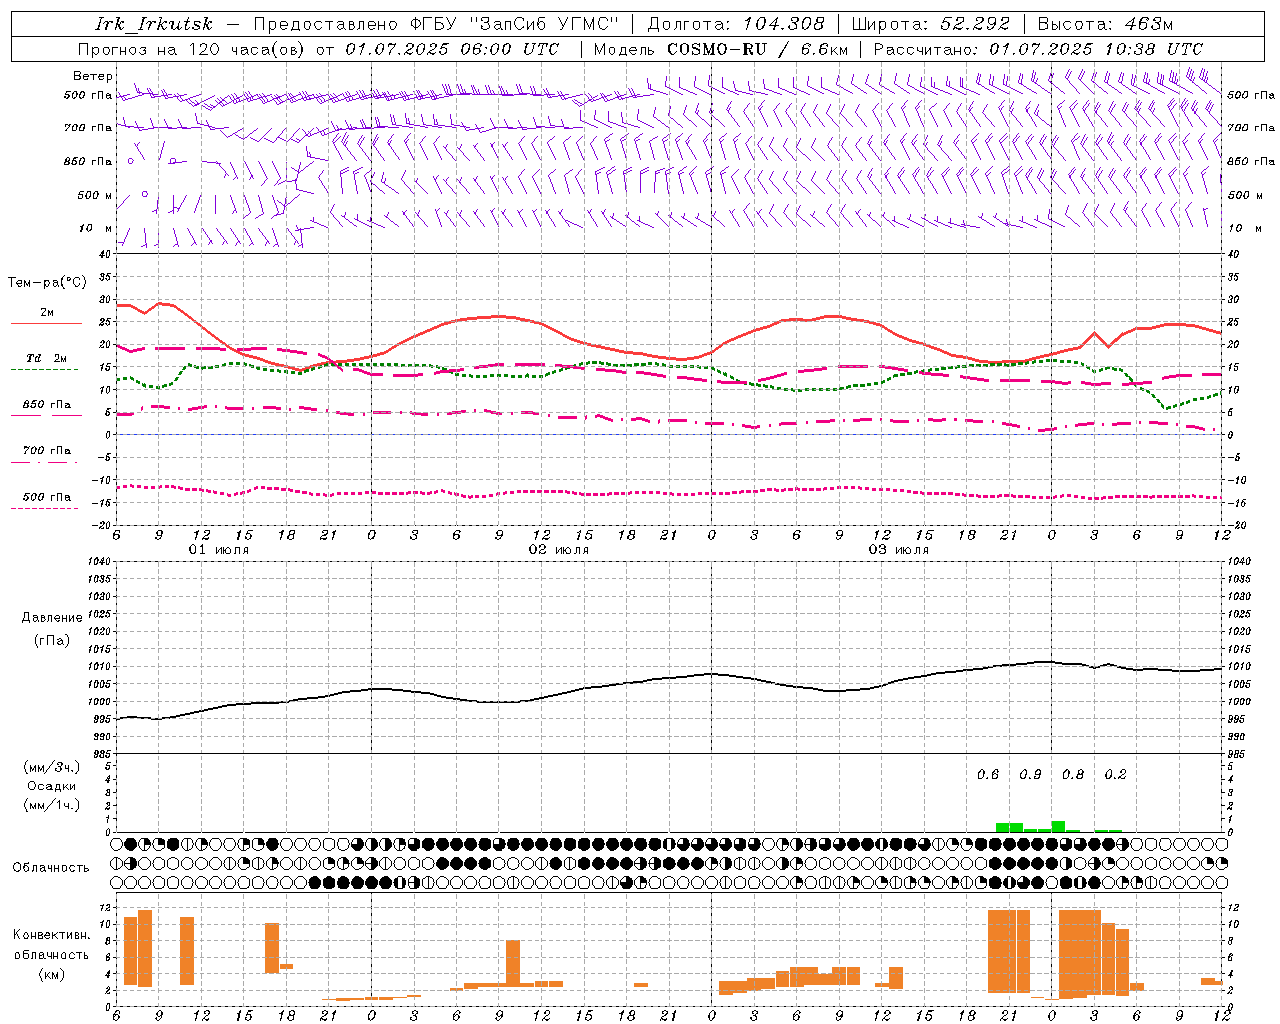Select the Высота: 463м elevation text

pyautogui.click(x=1105, y=24)
